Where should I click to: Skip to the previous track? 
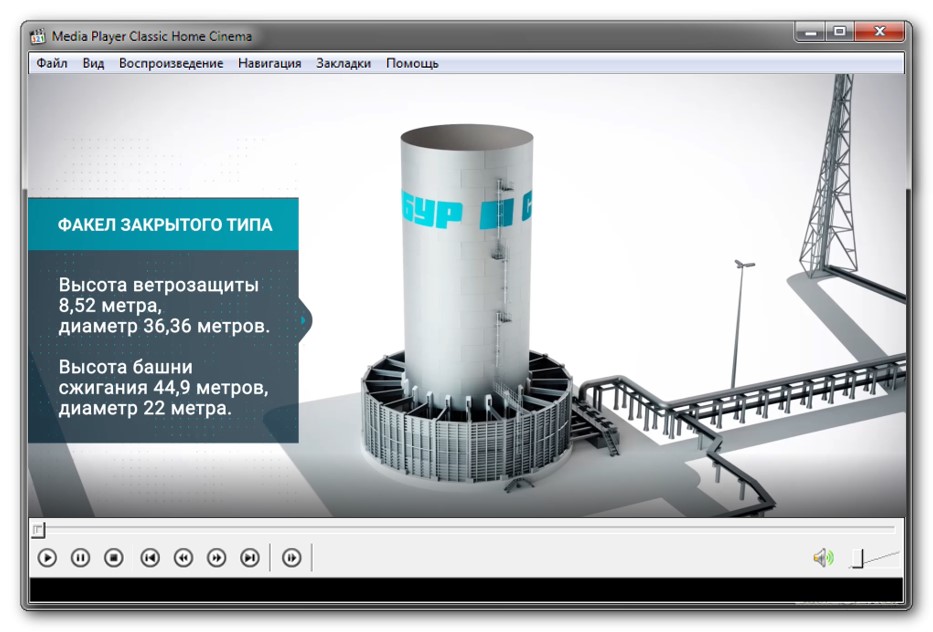pyautogui.click(x=150, y=558)
